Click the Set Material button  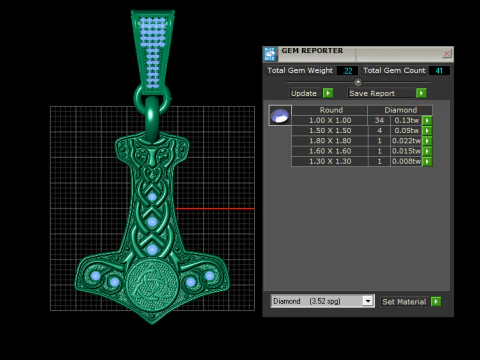click(x=404, y=302)
